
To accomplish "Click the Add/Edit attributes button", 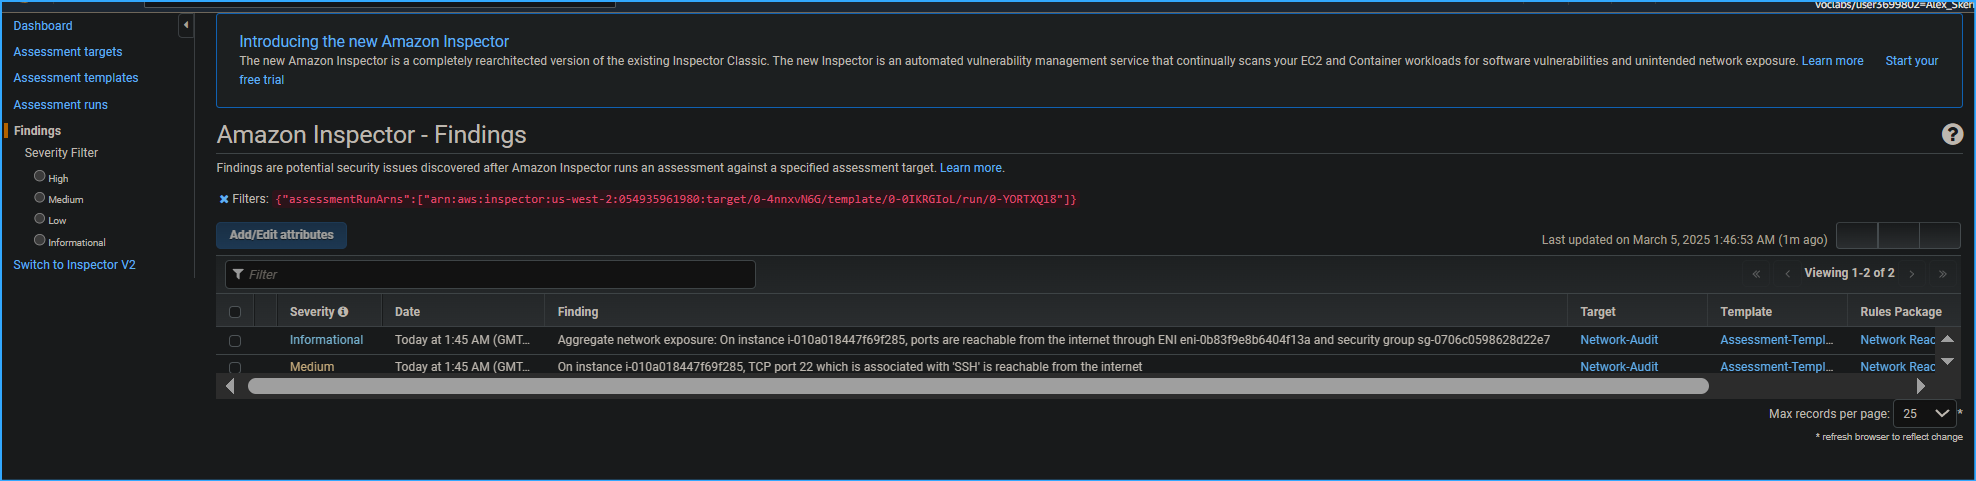I will [x=282, y=235].
